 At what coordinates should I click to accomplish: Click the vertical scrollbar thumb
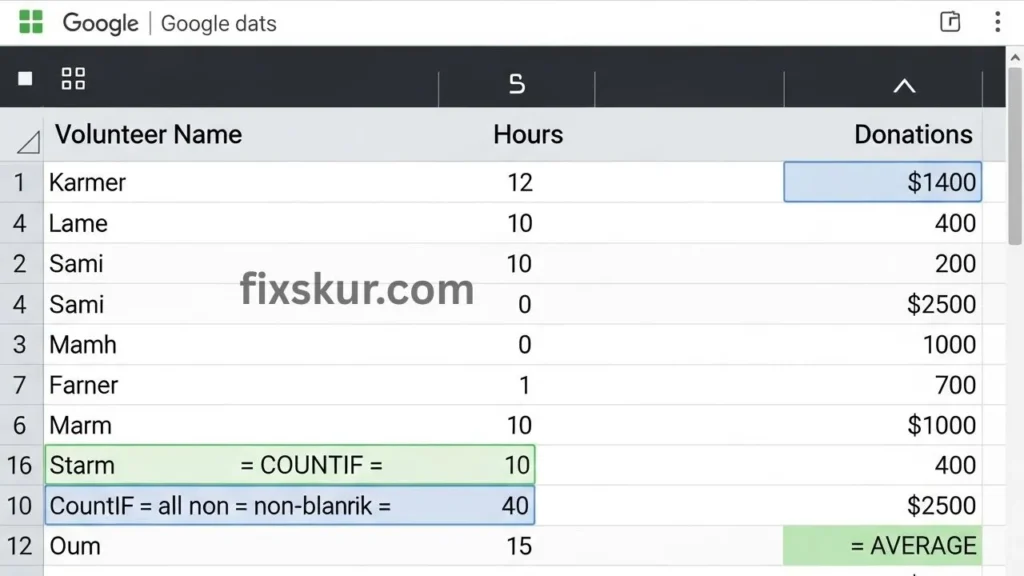[x=1015, y=155]
